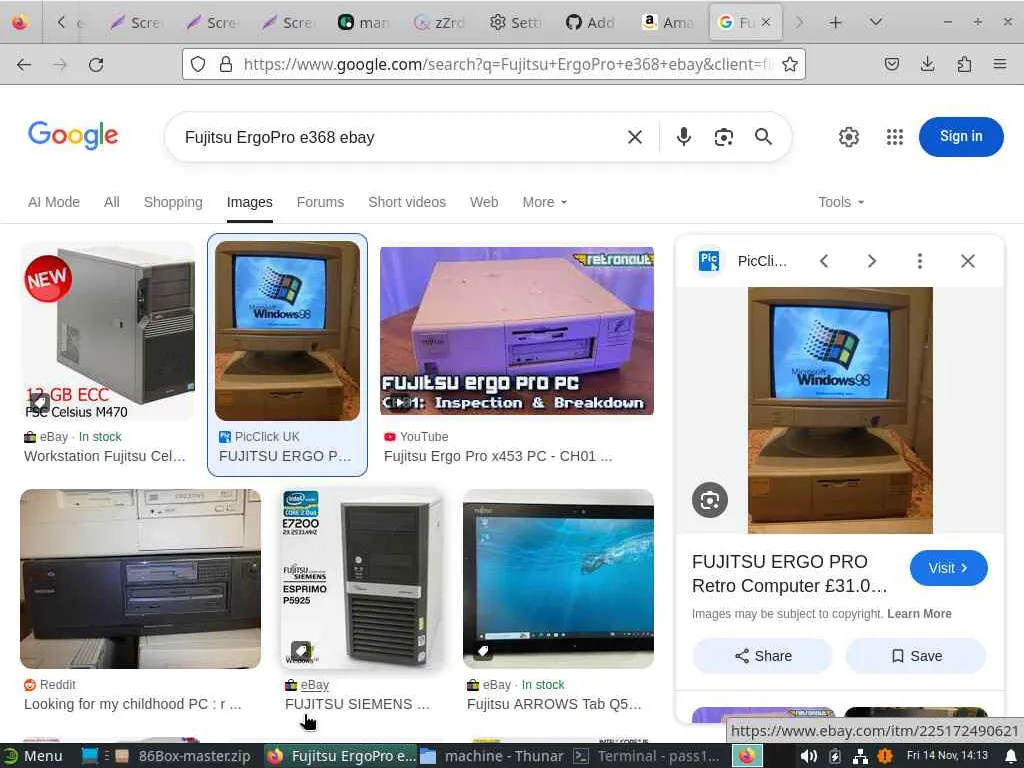Viewport: 1024px width, 768px height.
Task: Switch to the All results tab
Action: click(x=112, y=202)
